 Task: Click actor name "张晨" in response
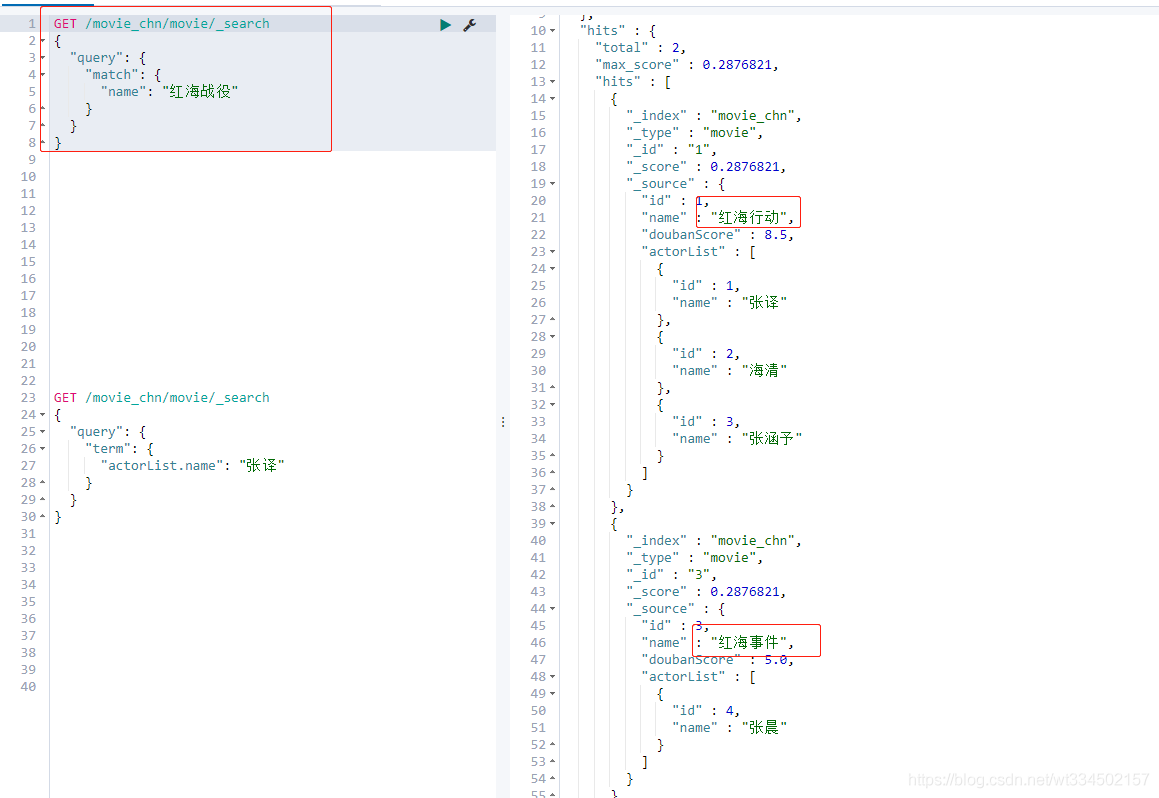point(764,727)
